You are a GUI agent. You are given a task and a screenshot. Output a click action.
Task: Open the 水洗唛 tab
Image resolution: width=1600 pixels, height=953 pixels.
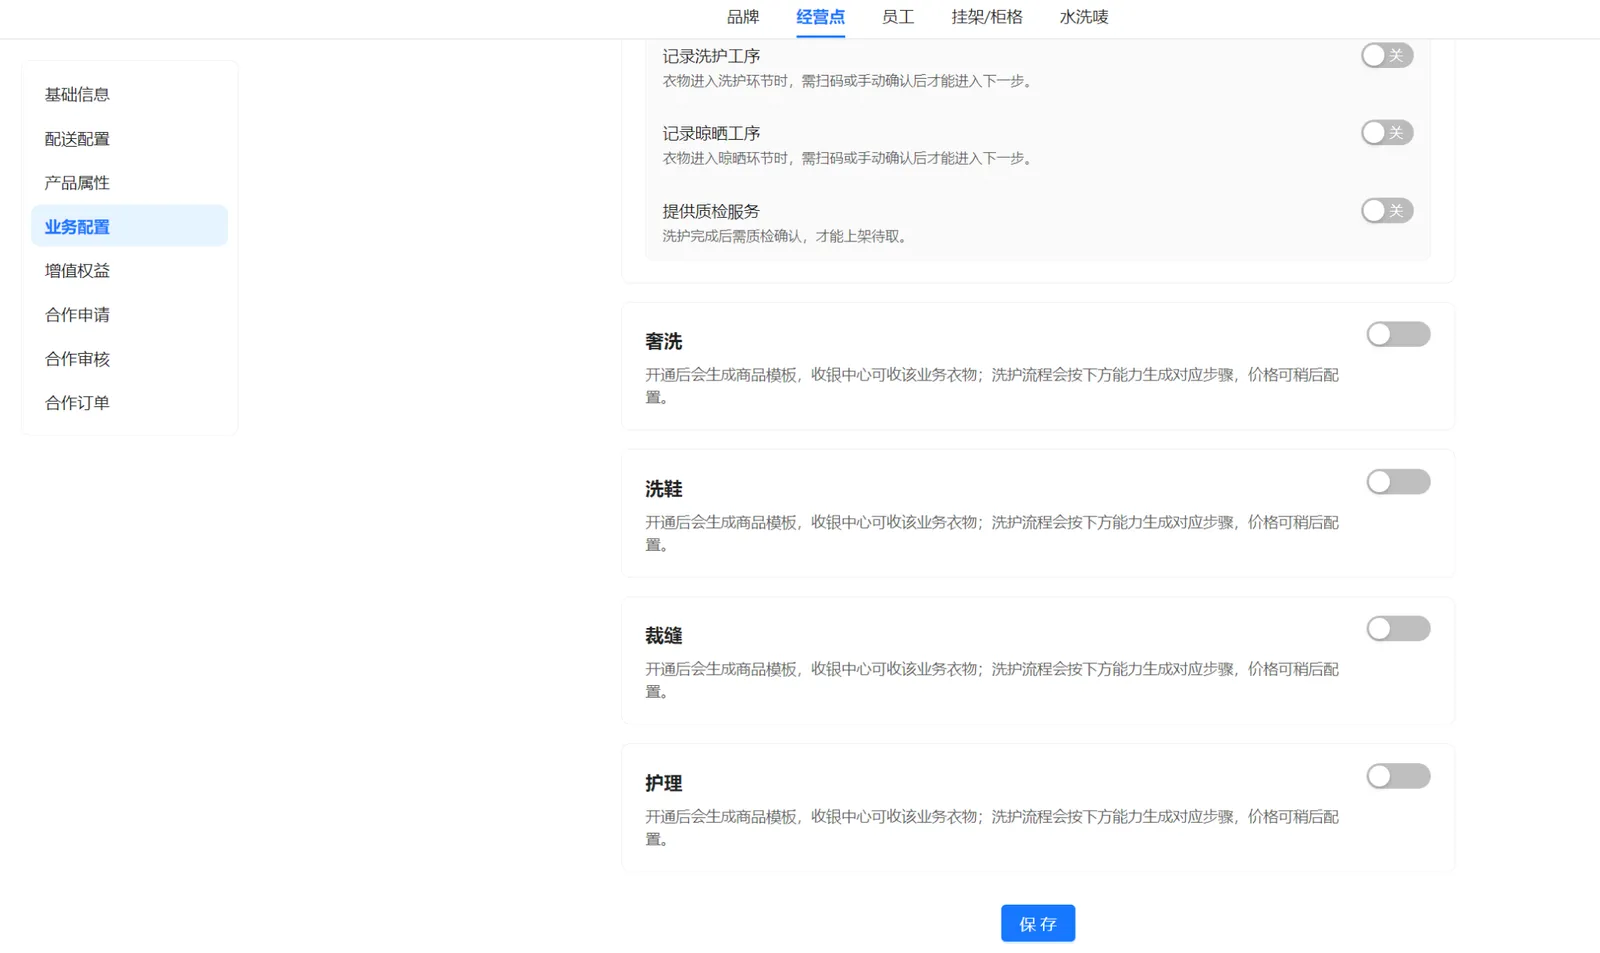point(1084,17)
